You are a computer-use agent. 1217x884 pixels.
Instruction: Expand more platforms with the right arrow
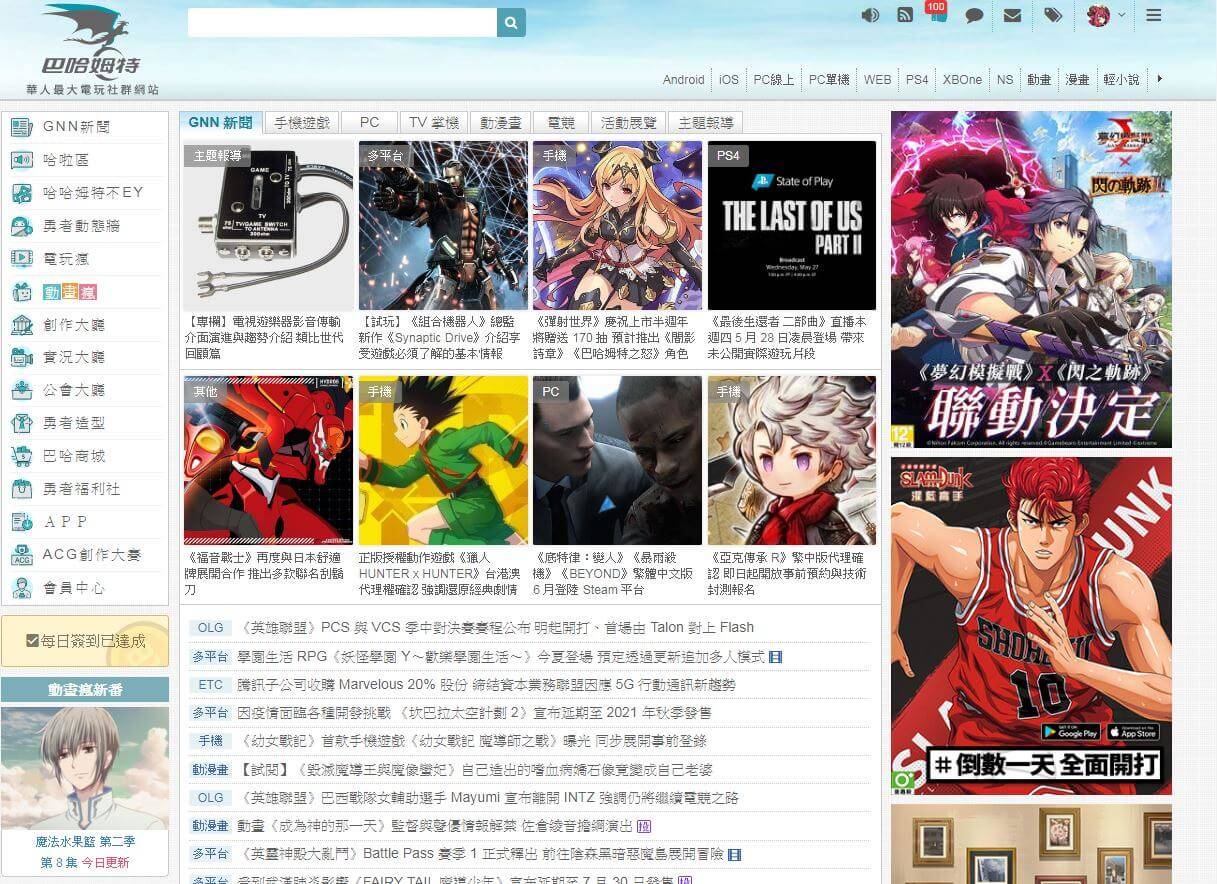[x=1160, y=78]
